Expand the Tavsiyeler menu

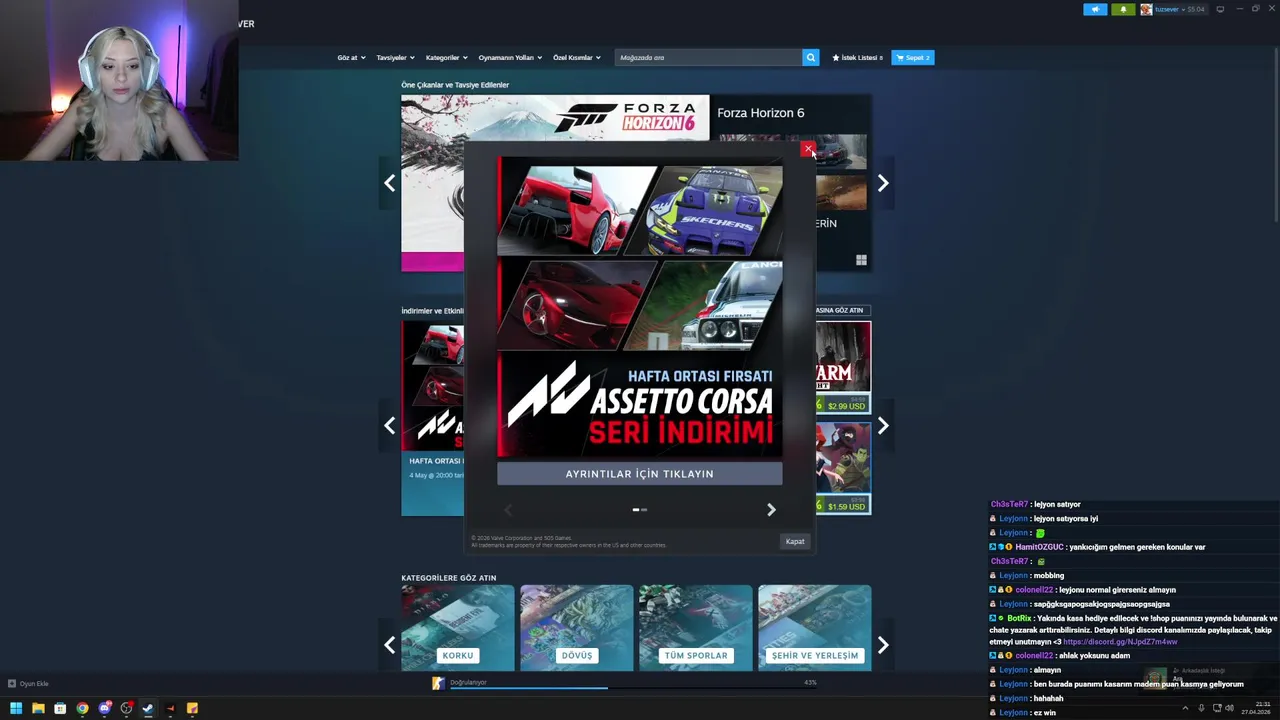395,58
